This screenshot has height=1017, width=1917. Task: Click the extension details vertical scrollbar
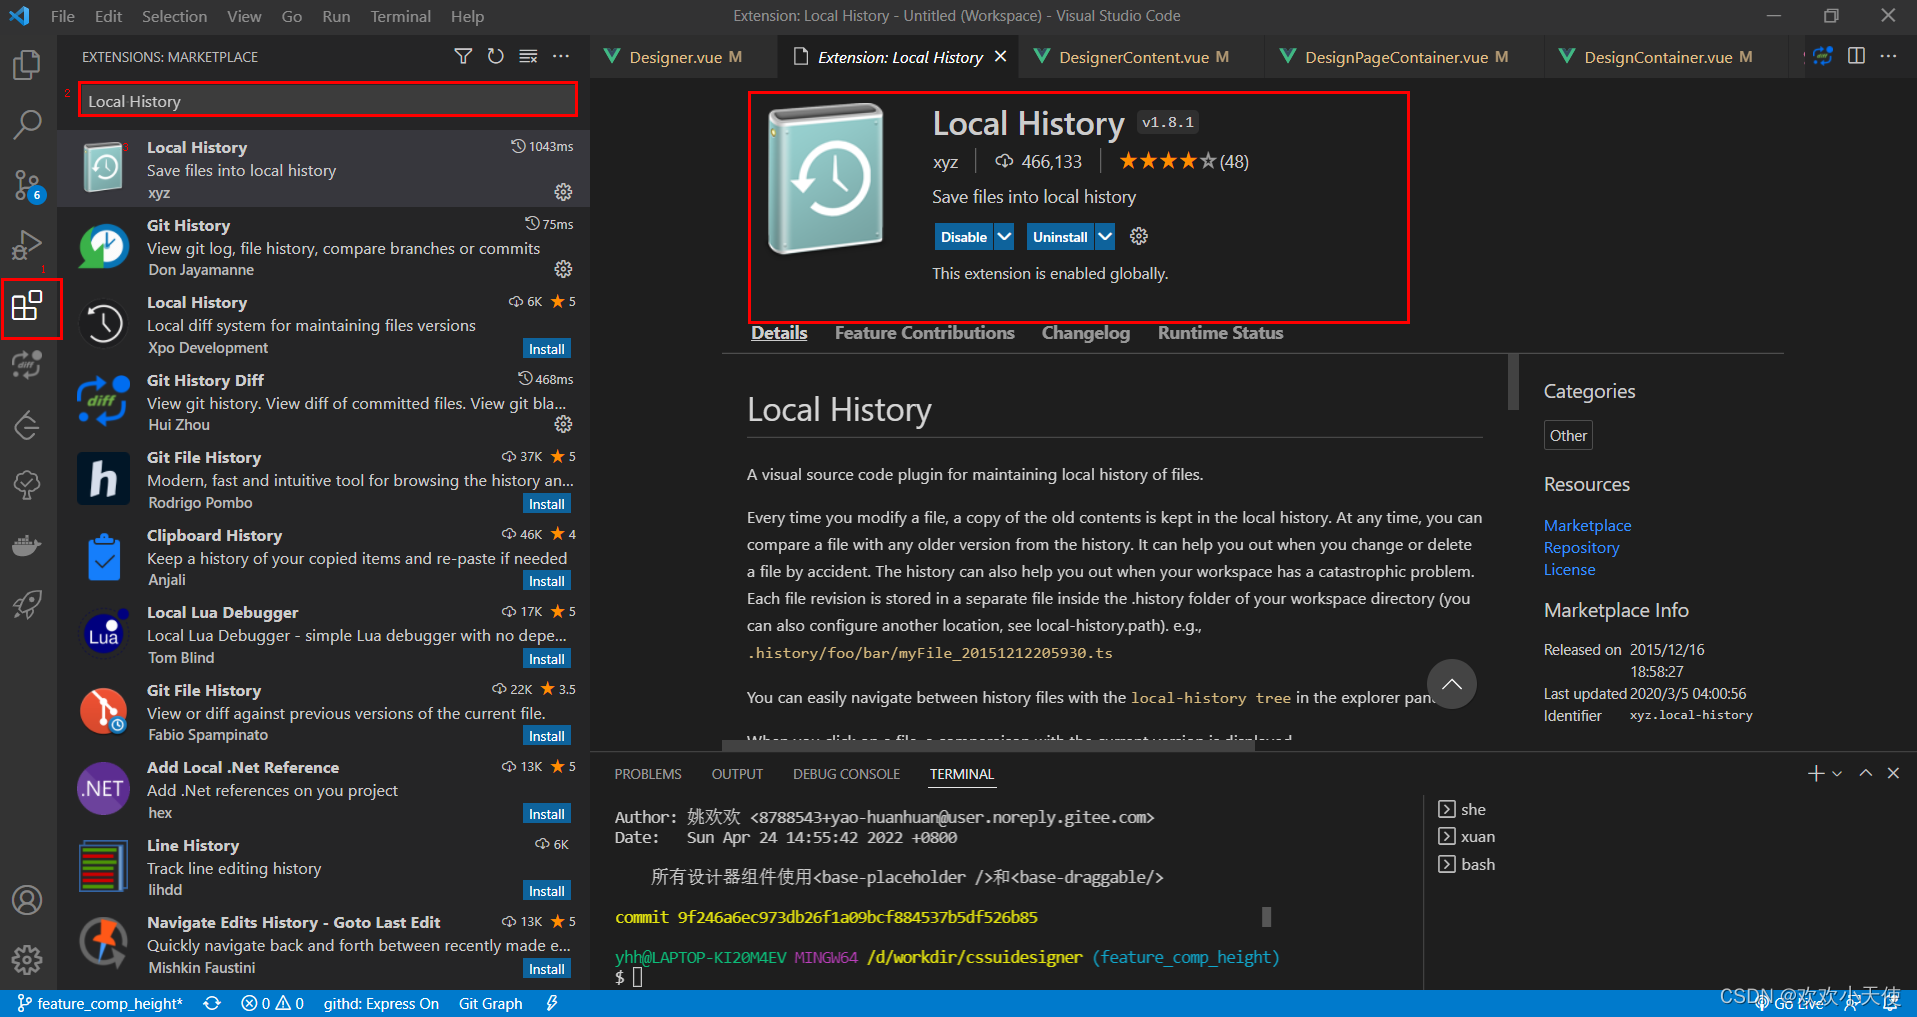point(1513,382)
